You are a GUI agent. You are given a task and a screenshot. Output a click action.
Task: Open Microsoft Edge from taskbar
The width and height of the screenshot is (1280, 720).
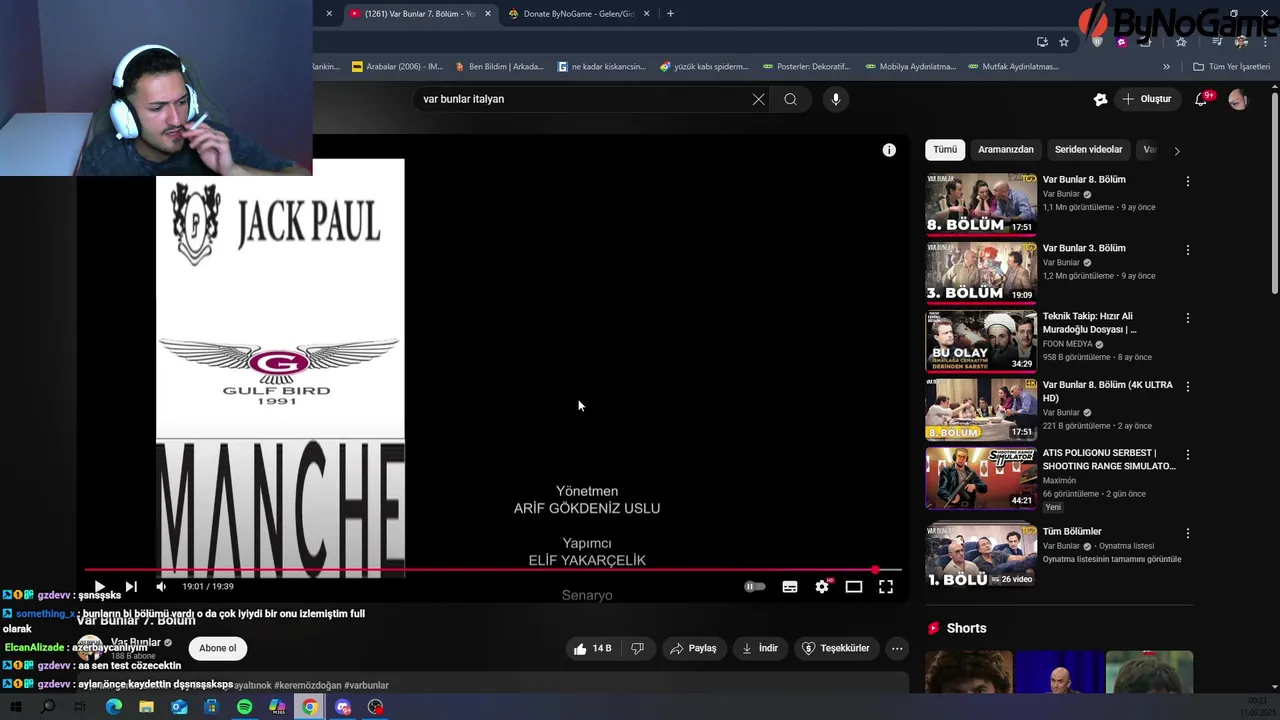pos(114,707)
